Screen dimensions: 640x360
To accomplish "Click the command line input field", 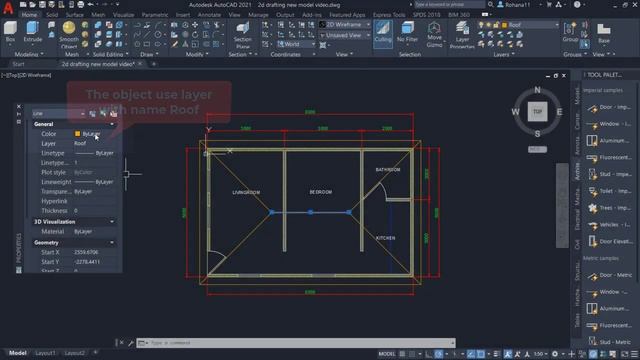I will (296, 343).
